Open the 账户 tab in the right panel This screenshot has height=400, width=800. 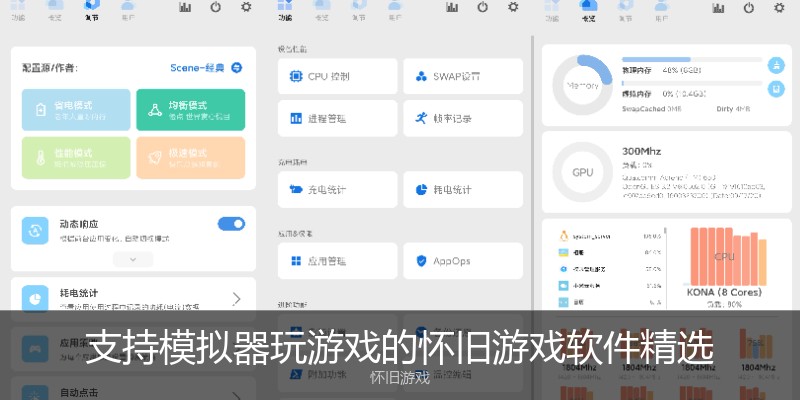[661, 10]
